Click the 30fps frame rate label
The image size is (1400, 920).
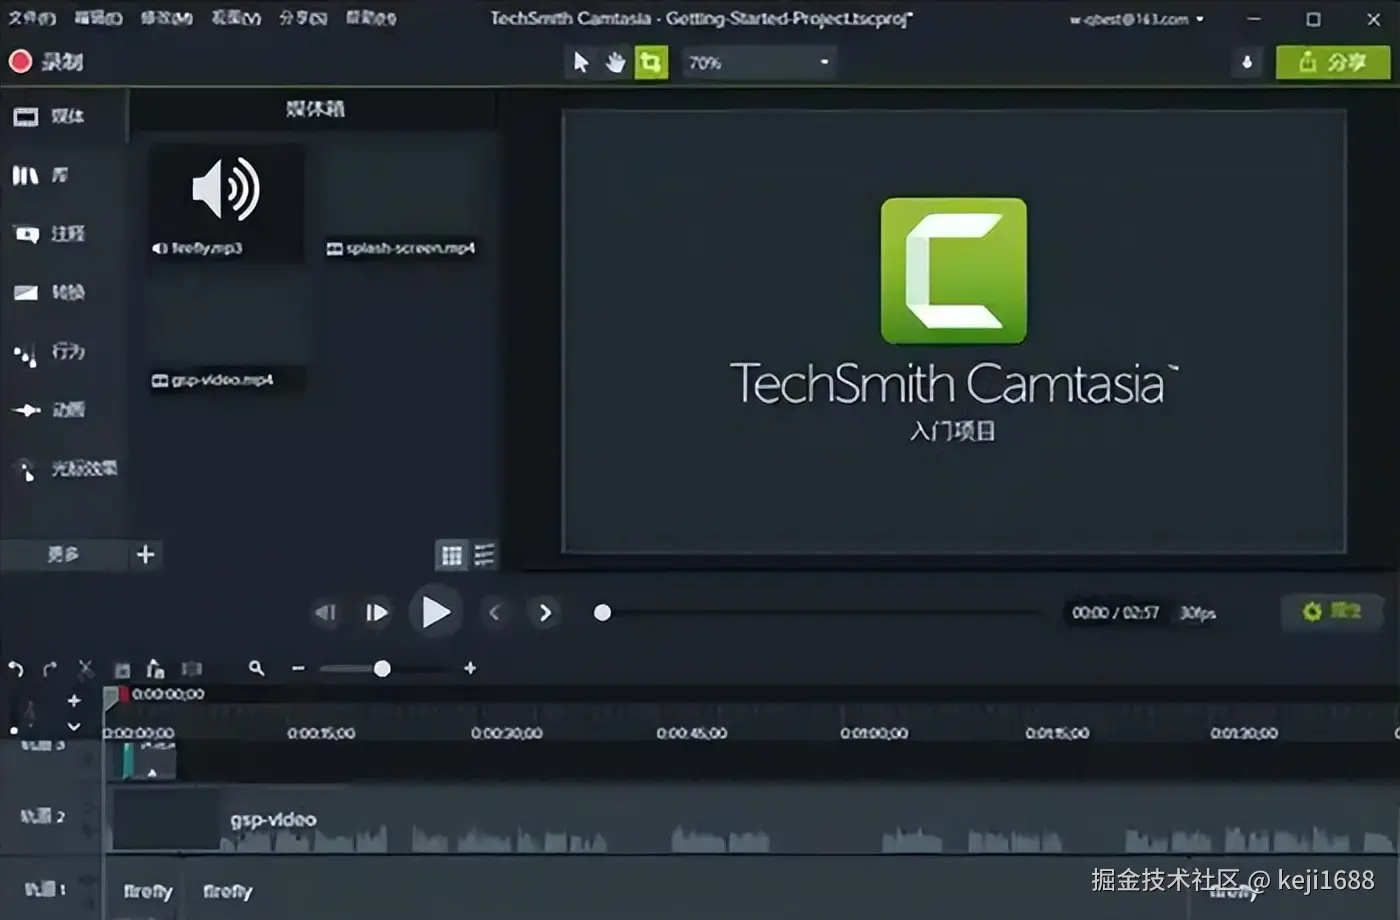tap(1197, 613)
